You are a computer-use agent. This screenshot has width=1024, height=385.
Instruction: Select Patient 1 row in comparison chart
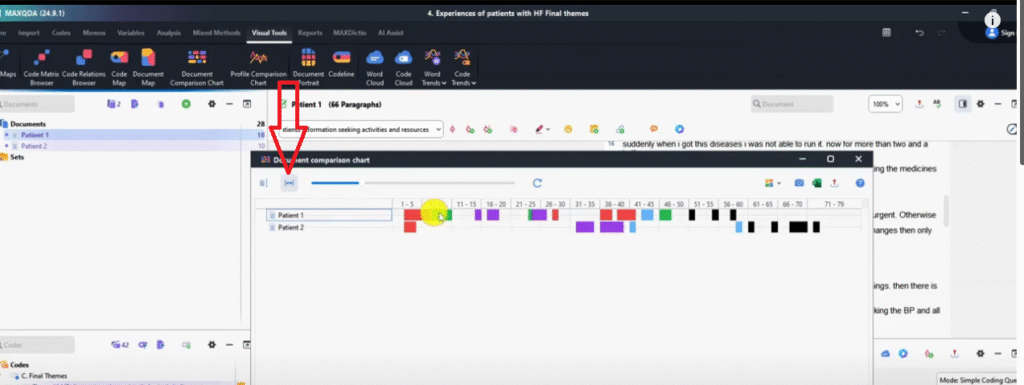329,215
